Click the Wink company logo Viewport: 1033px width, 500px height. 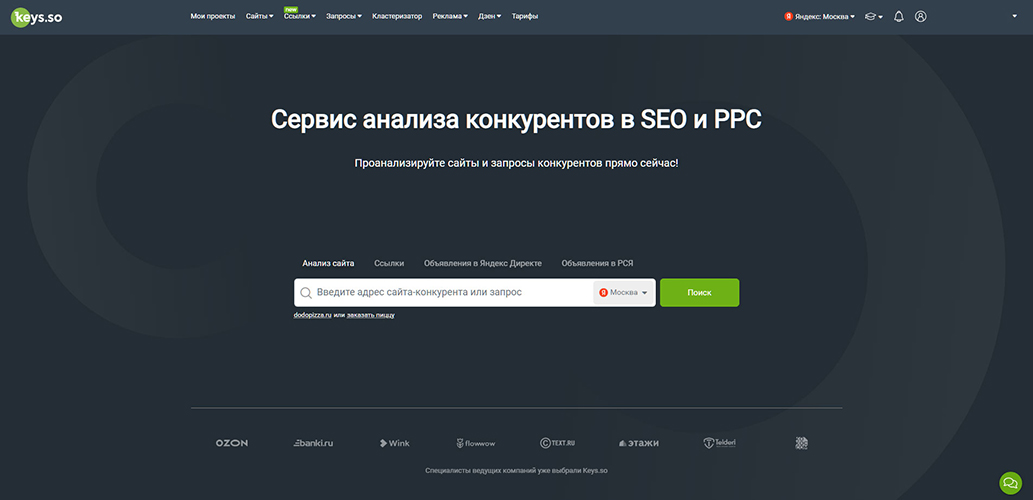[394, 443]
